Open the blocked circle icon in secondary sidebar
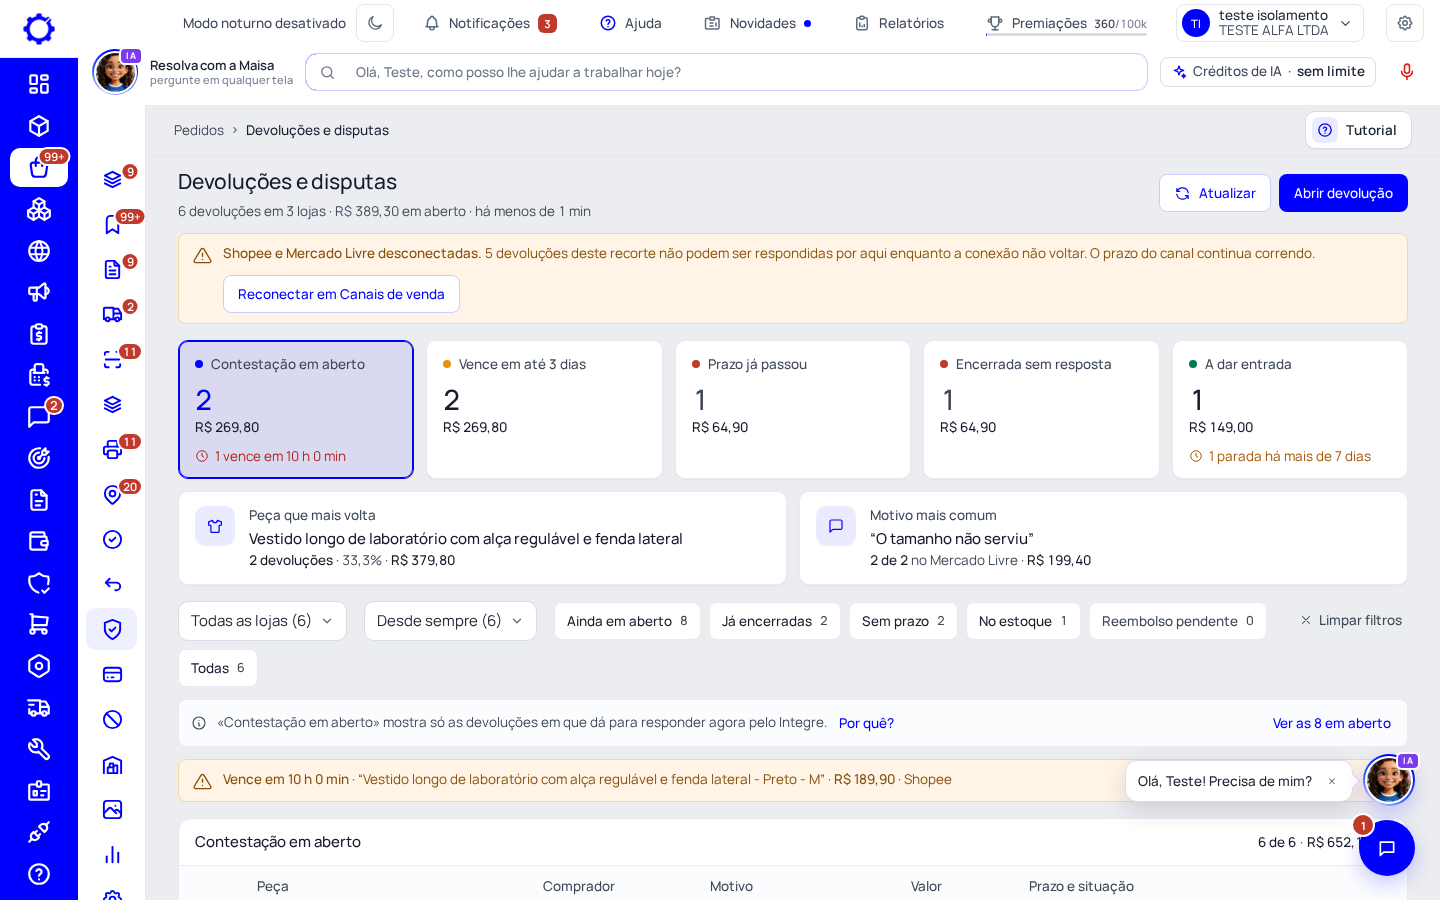1440x900 pixels. pyautogui.click(x=113, y=719)
